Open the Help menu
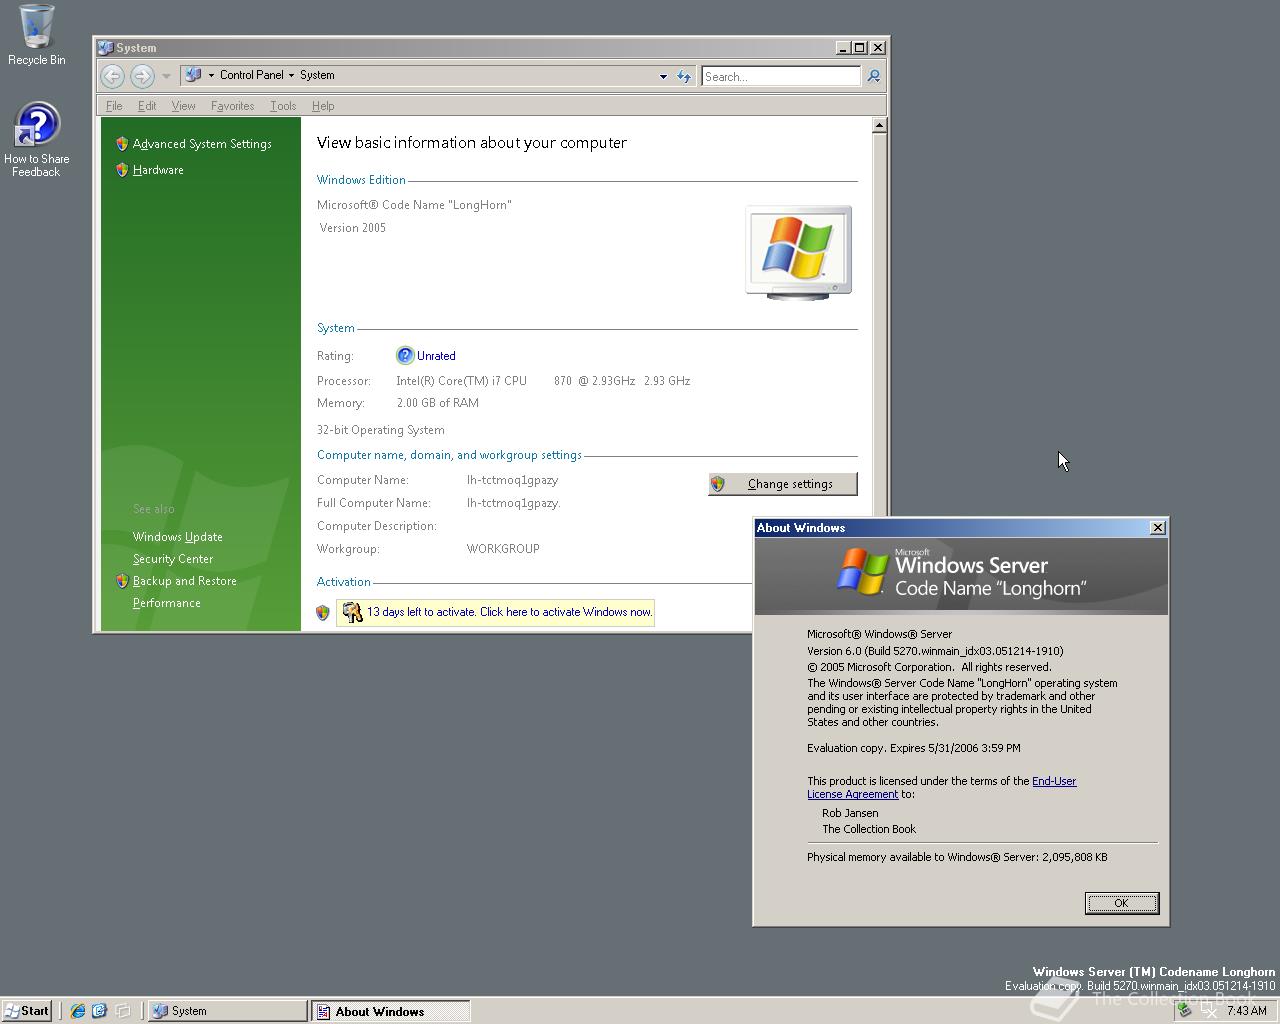The width and height of the screenshot is (1280, 1024). (323, 106)
